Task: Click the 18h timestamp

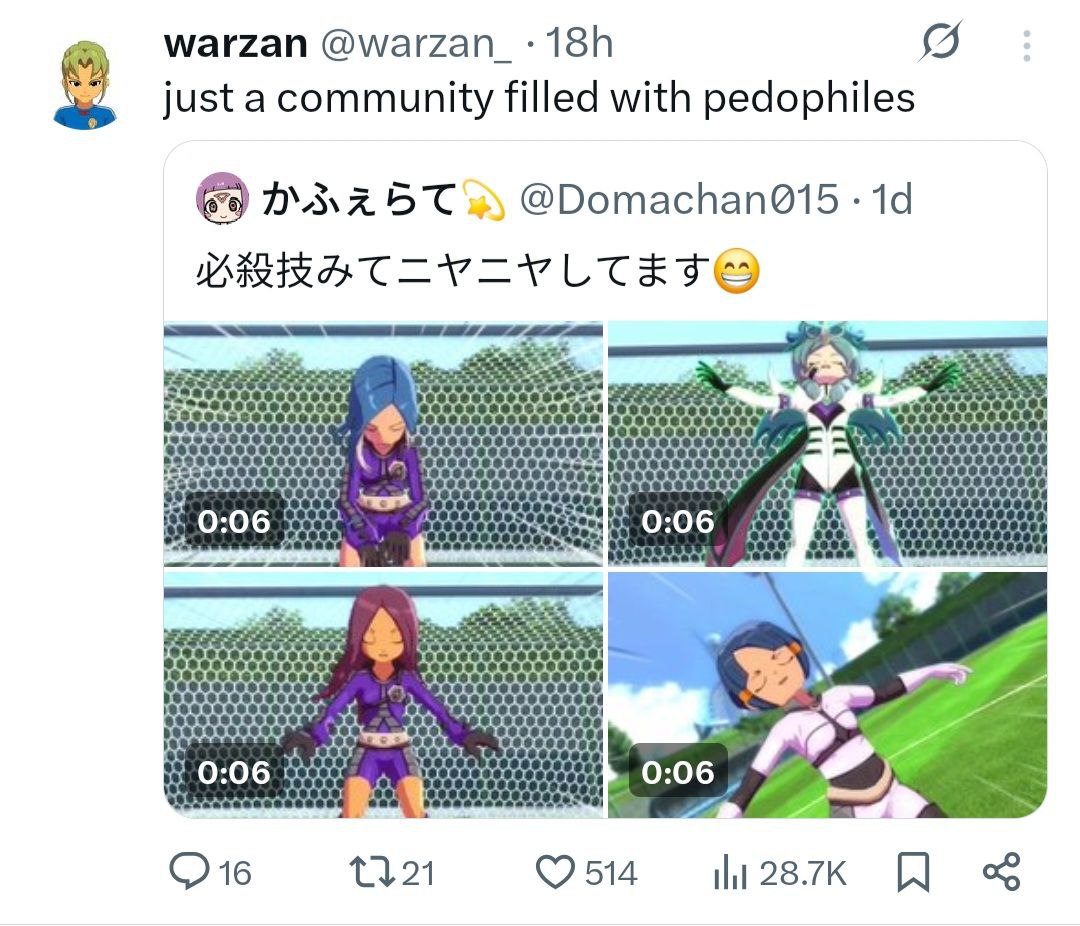Action: pyautogui.click(x=579, y=43)
